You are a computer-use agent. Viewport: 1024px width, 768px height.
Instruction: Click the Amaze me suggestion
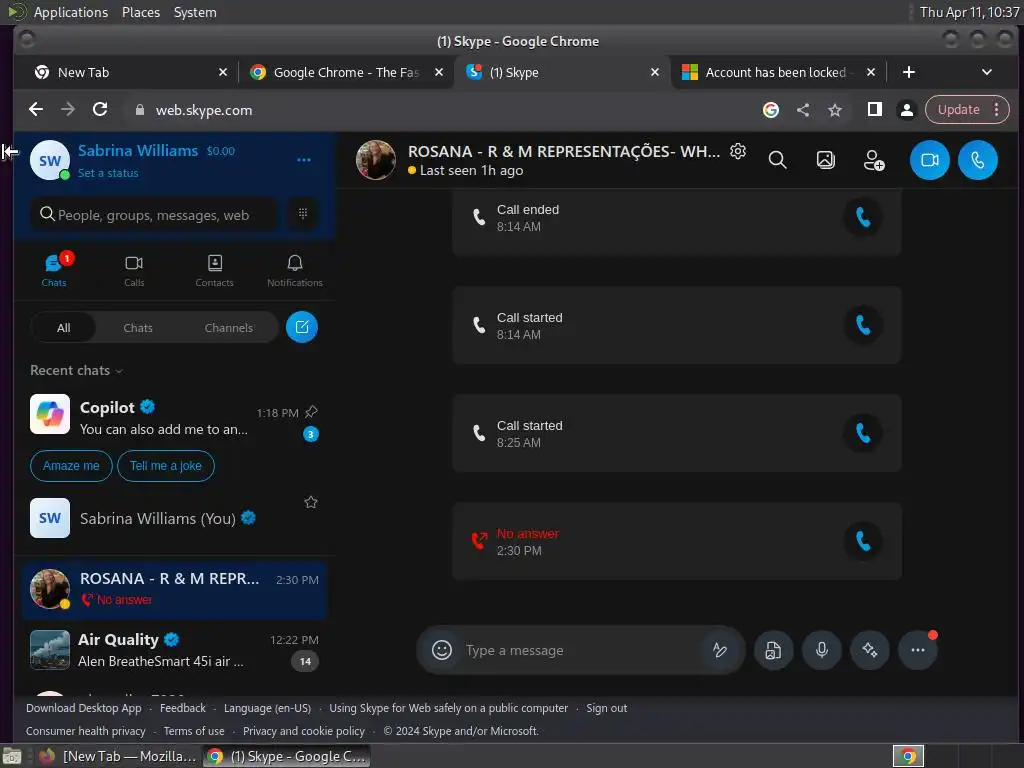[x=71, y=466]
